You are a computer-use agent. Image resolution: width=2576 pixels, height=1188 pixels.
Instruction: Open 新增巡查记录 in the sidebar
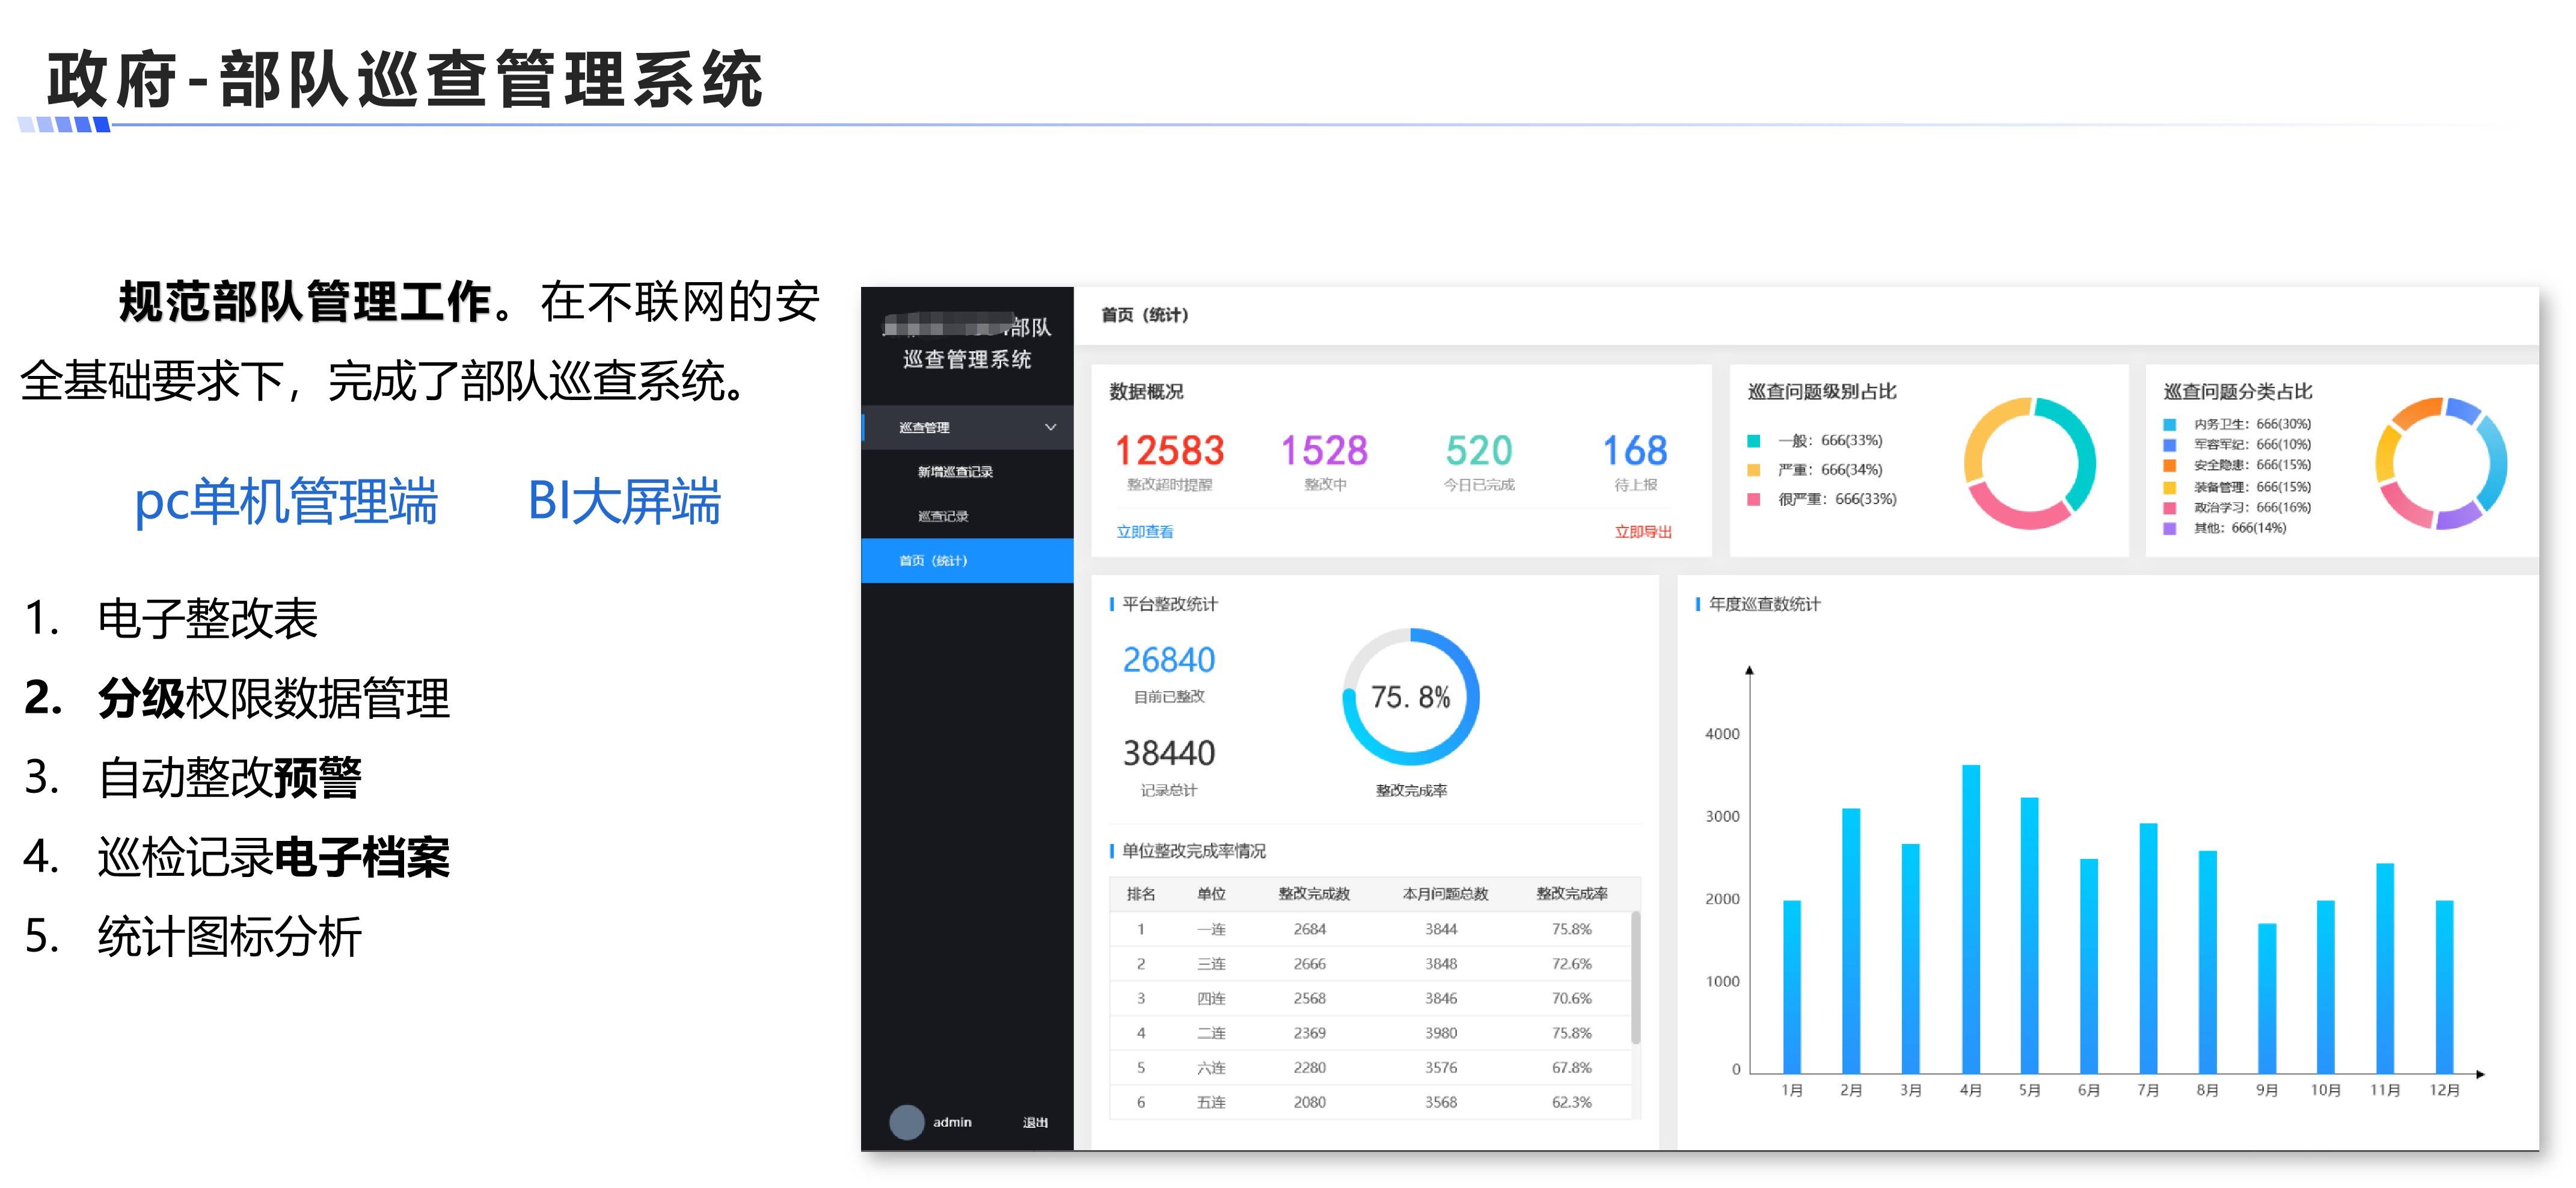coord(955,472)
